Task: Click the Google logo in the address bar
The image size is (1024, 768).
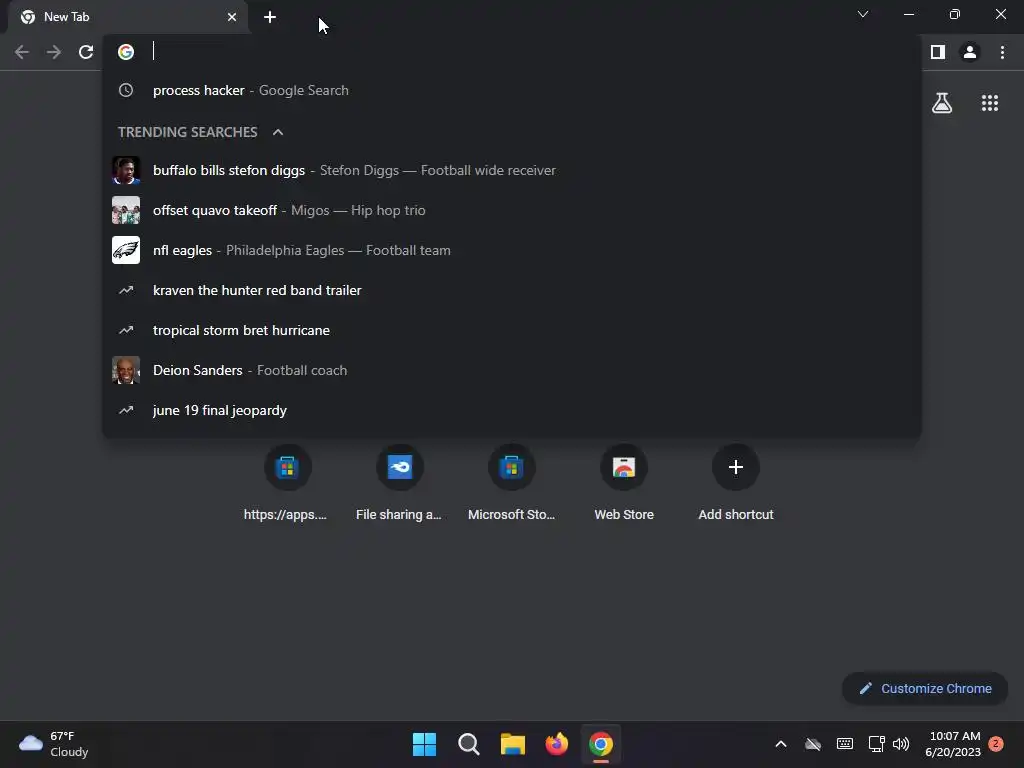Action: [x=126, y=52]
